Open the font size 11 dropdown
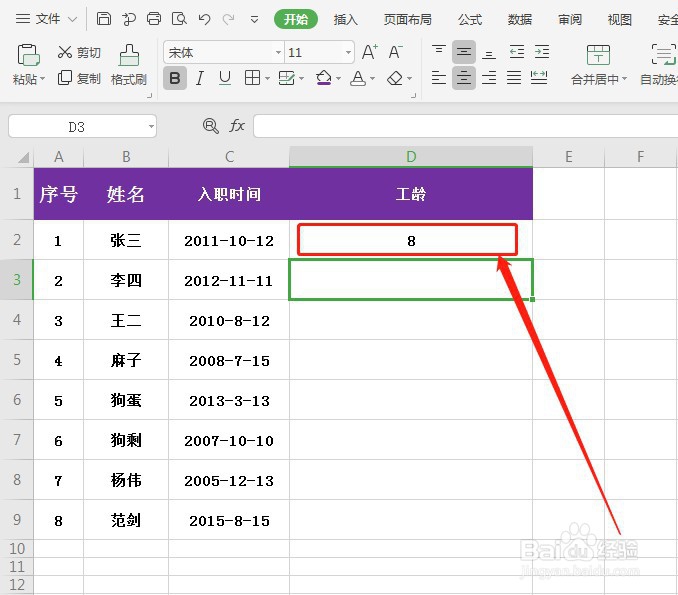This screenshot has height=595, width=678. pyautogui.click(x=348, y=53)
